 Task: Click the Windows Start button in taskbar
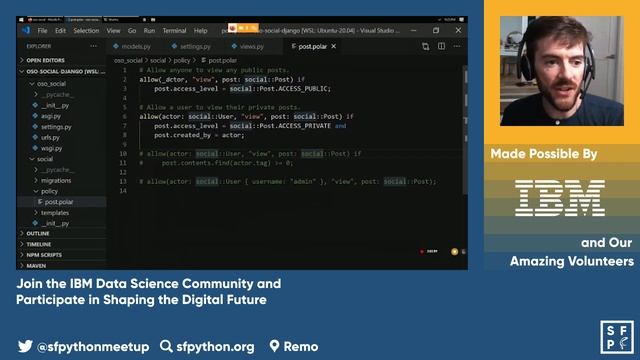coord(21,20)
